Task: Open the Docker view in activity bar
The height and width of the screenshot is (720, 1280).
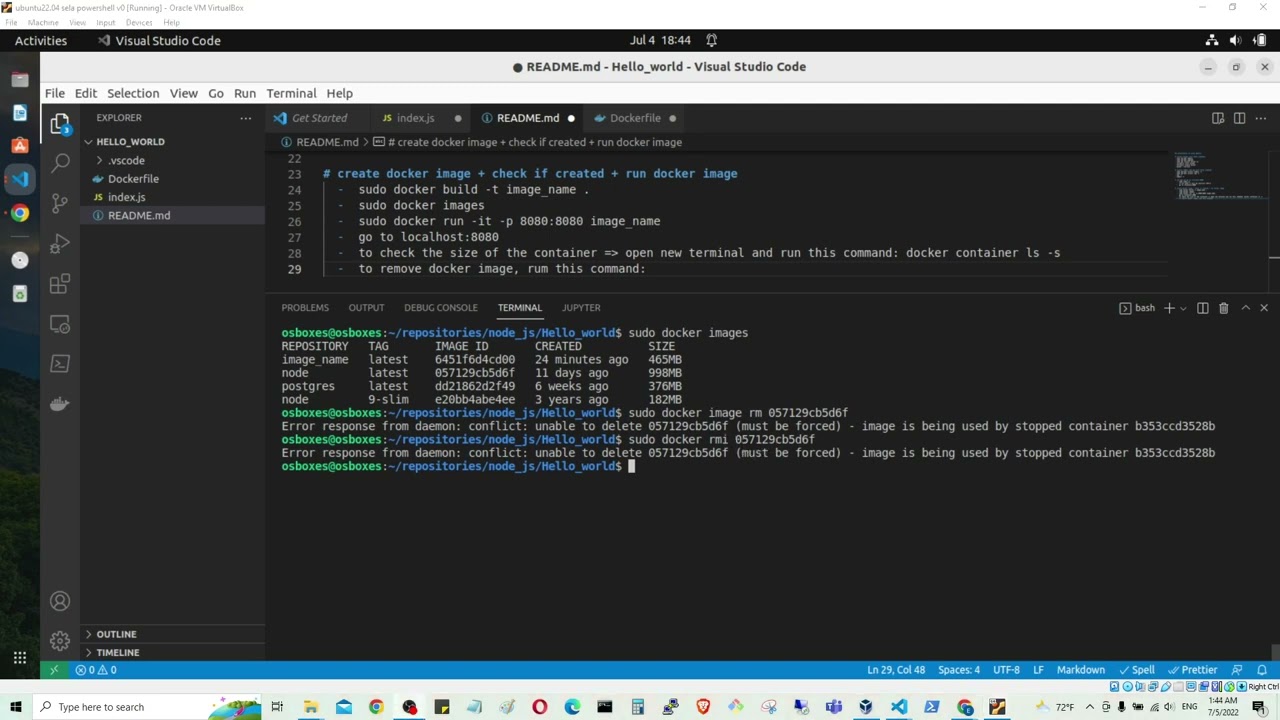Action: [x=60, y=404]
